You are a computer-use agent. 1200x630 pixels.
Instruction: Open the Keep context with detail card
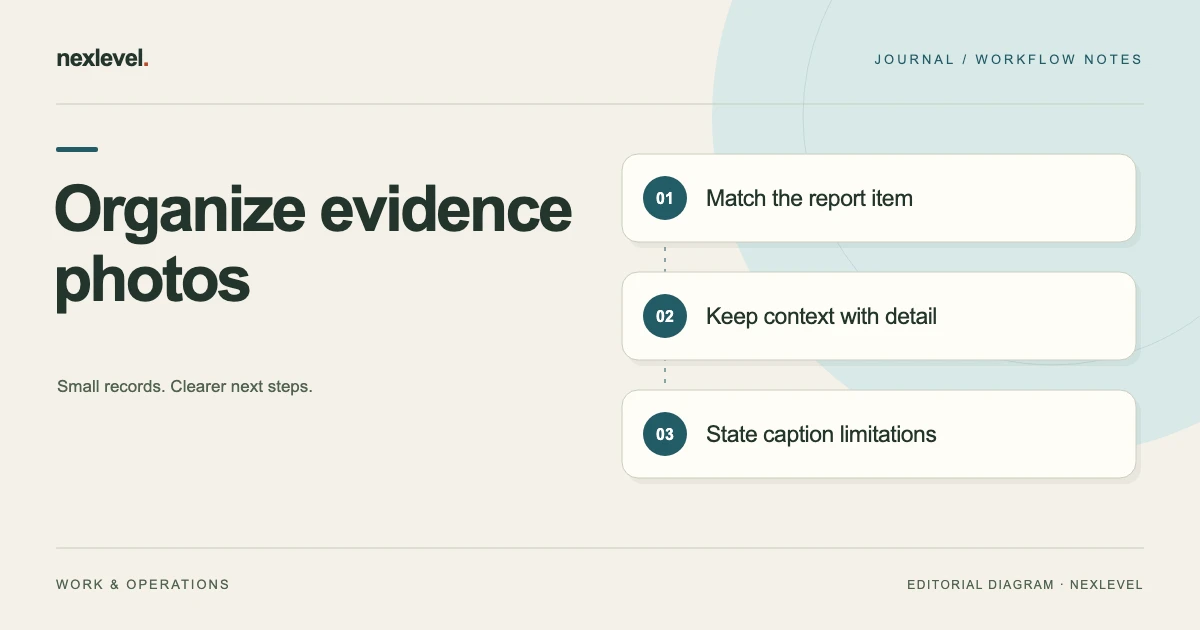(879, 316)
